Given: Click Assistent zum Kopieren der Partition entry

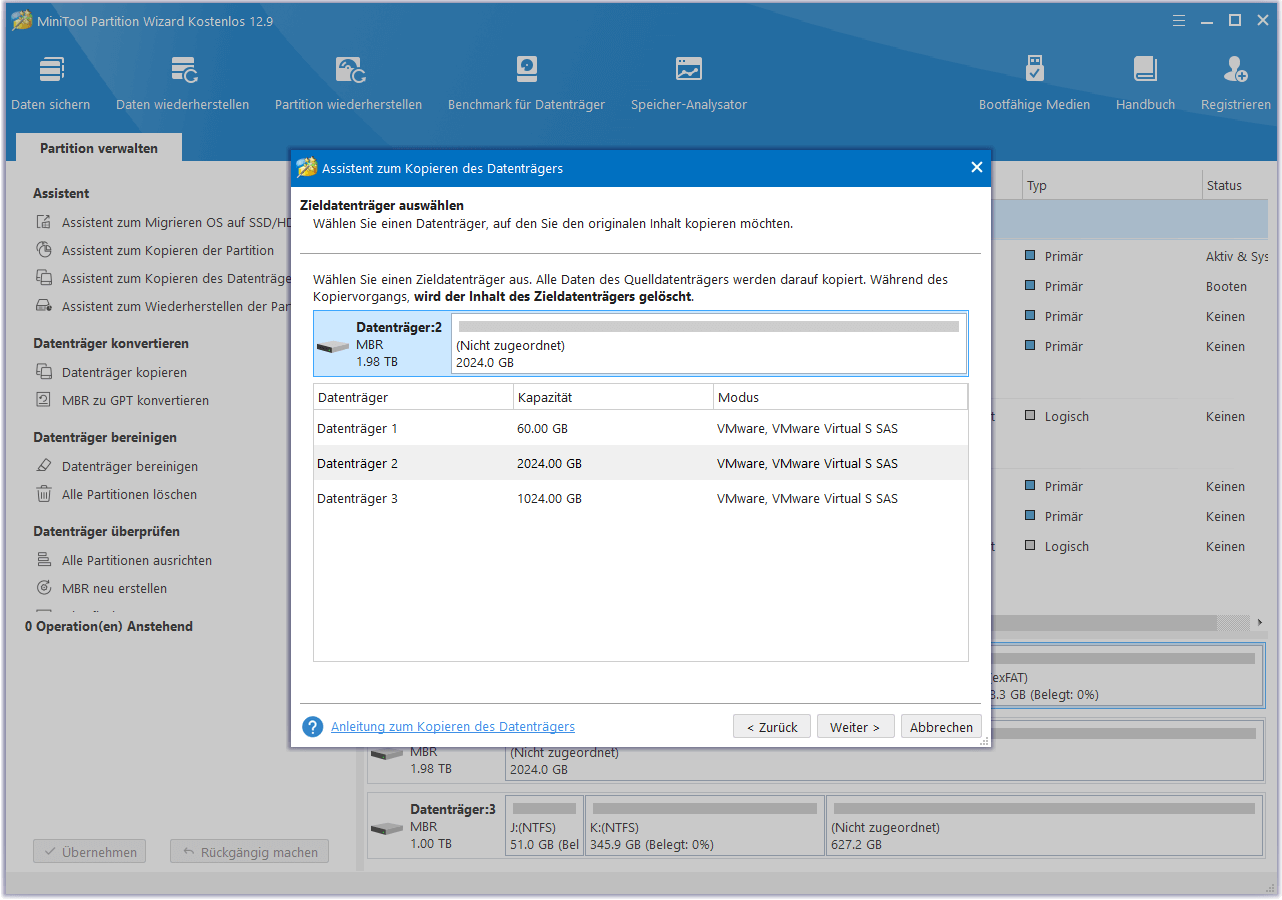Looking at the screenshot, I should 168,250.
